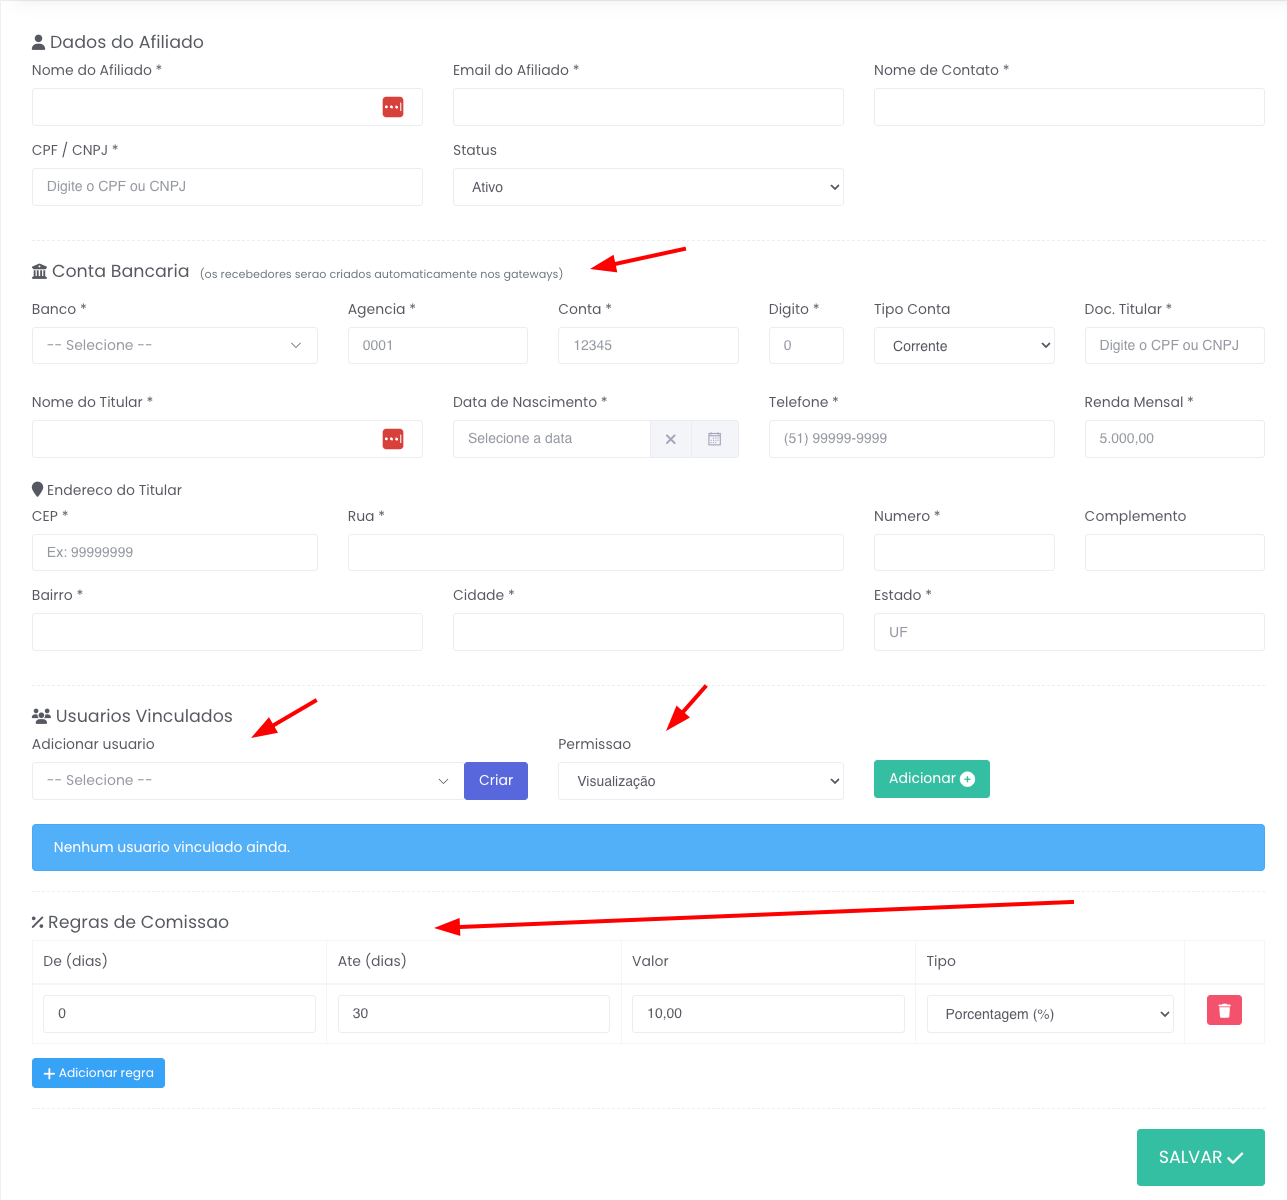Focus the Renda Mensal field

pos(1175,439)
